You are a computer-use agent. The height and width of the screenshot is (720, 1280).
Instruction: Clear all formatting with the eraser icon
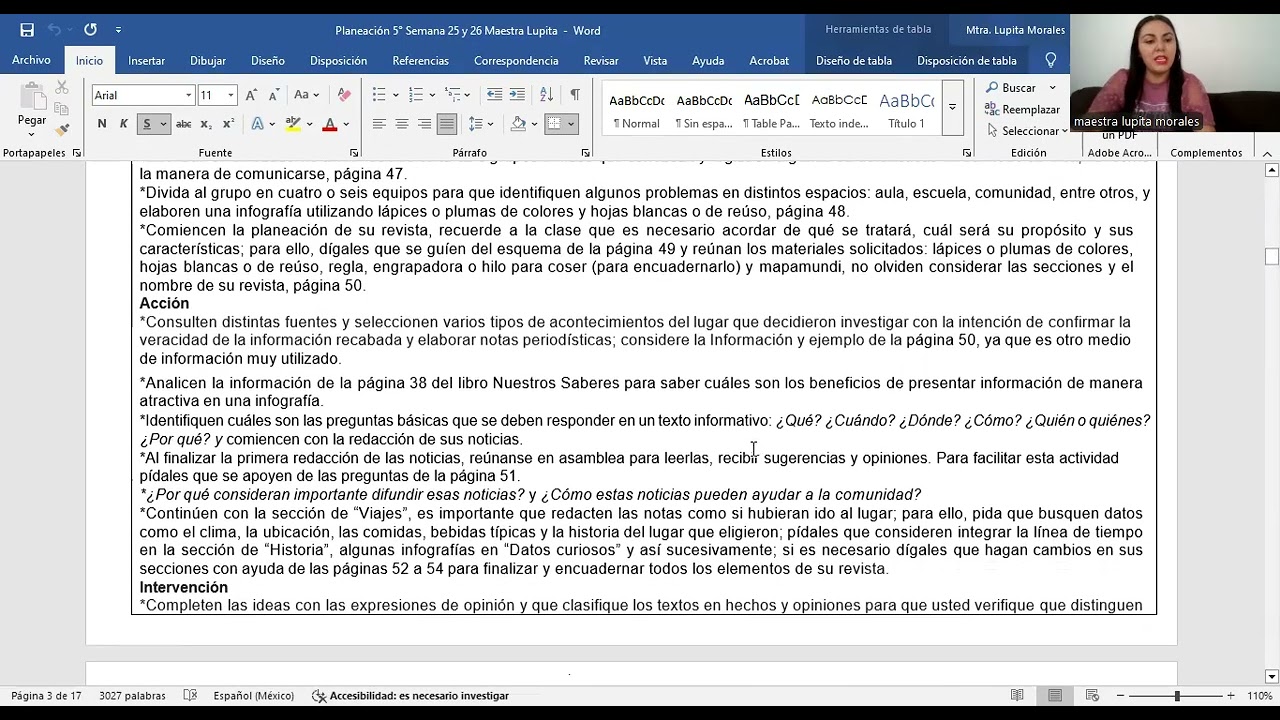(x=344, y=95)
